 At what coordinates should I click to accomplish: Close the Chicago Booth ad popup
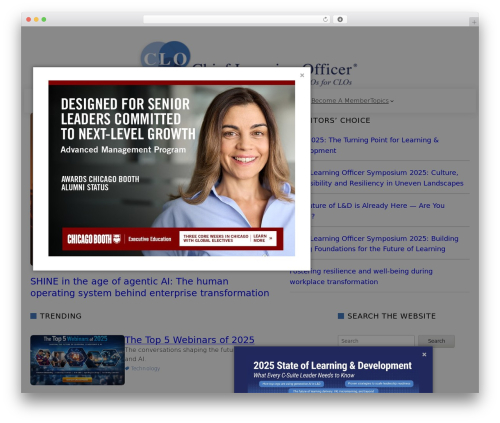[302, 75]
